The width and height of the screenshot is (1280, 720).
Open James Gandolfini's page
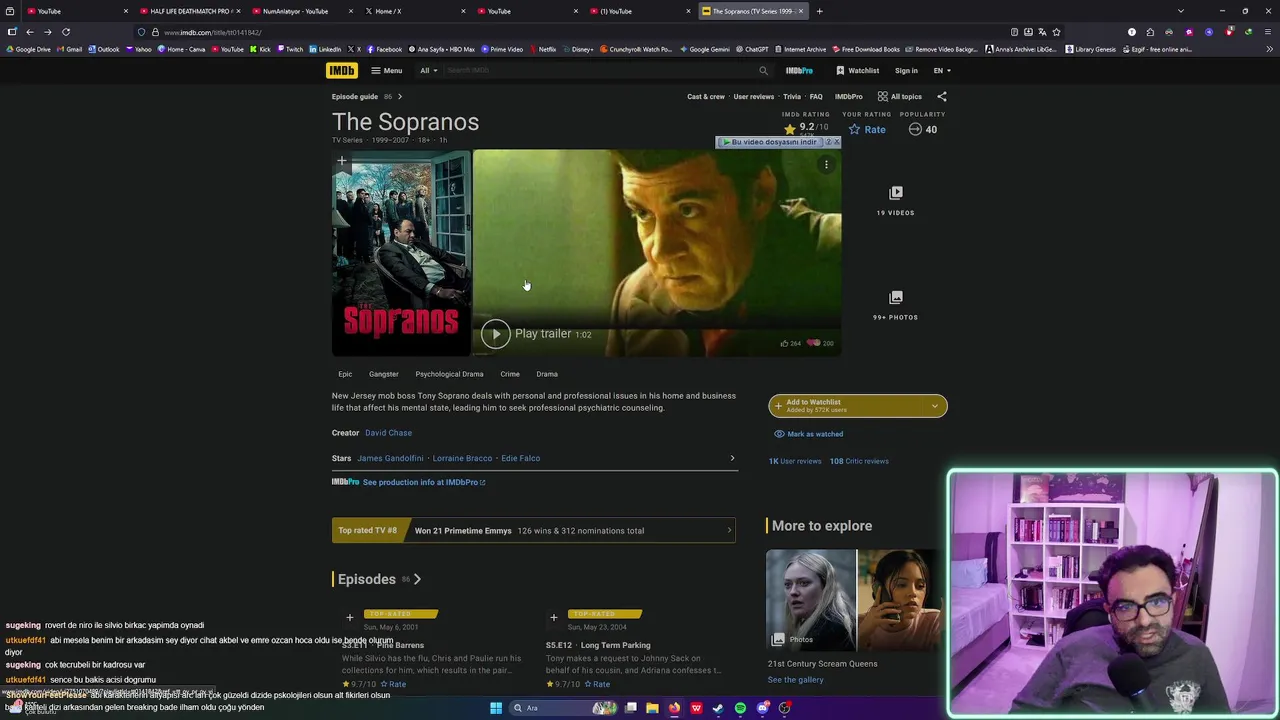[390, 458]
